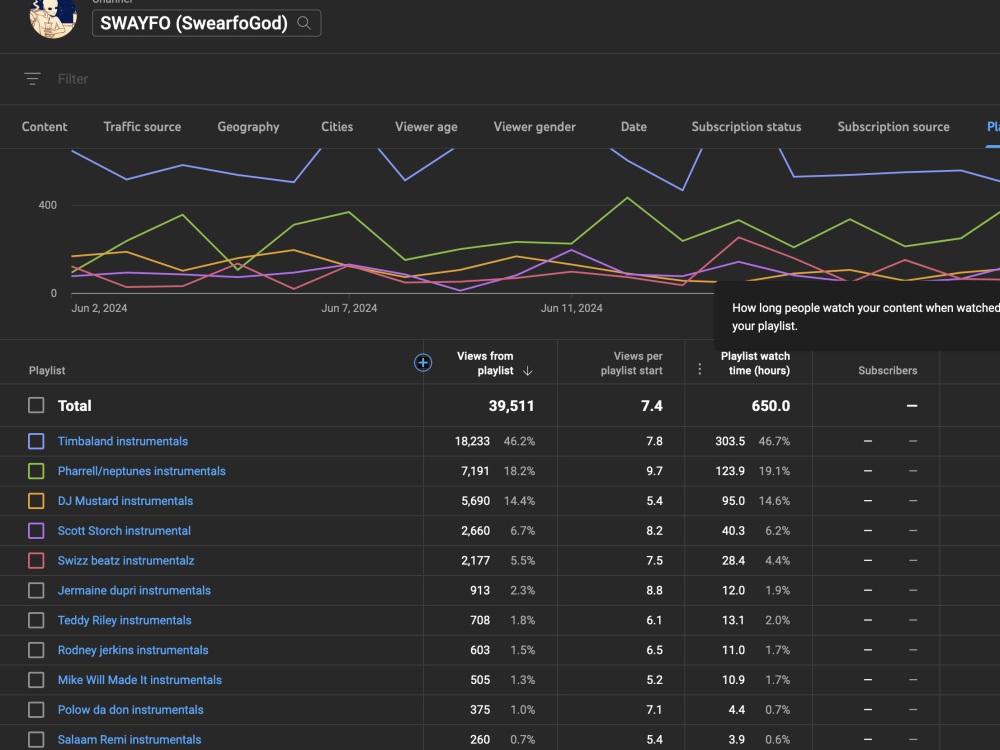1000x750 pixels.
Task: Open the Viewer age tab
Action: click(426, 126)
